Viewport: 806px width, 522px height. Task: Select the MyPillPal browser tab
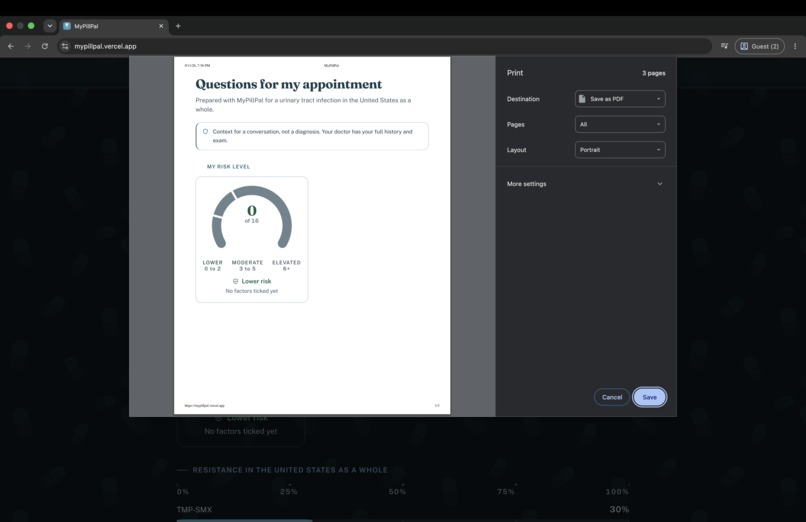tap(114, 26)
